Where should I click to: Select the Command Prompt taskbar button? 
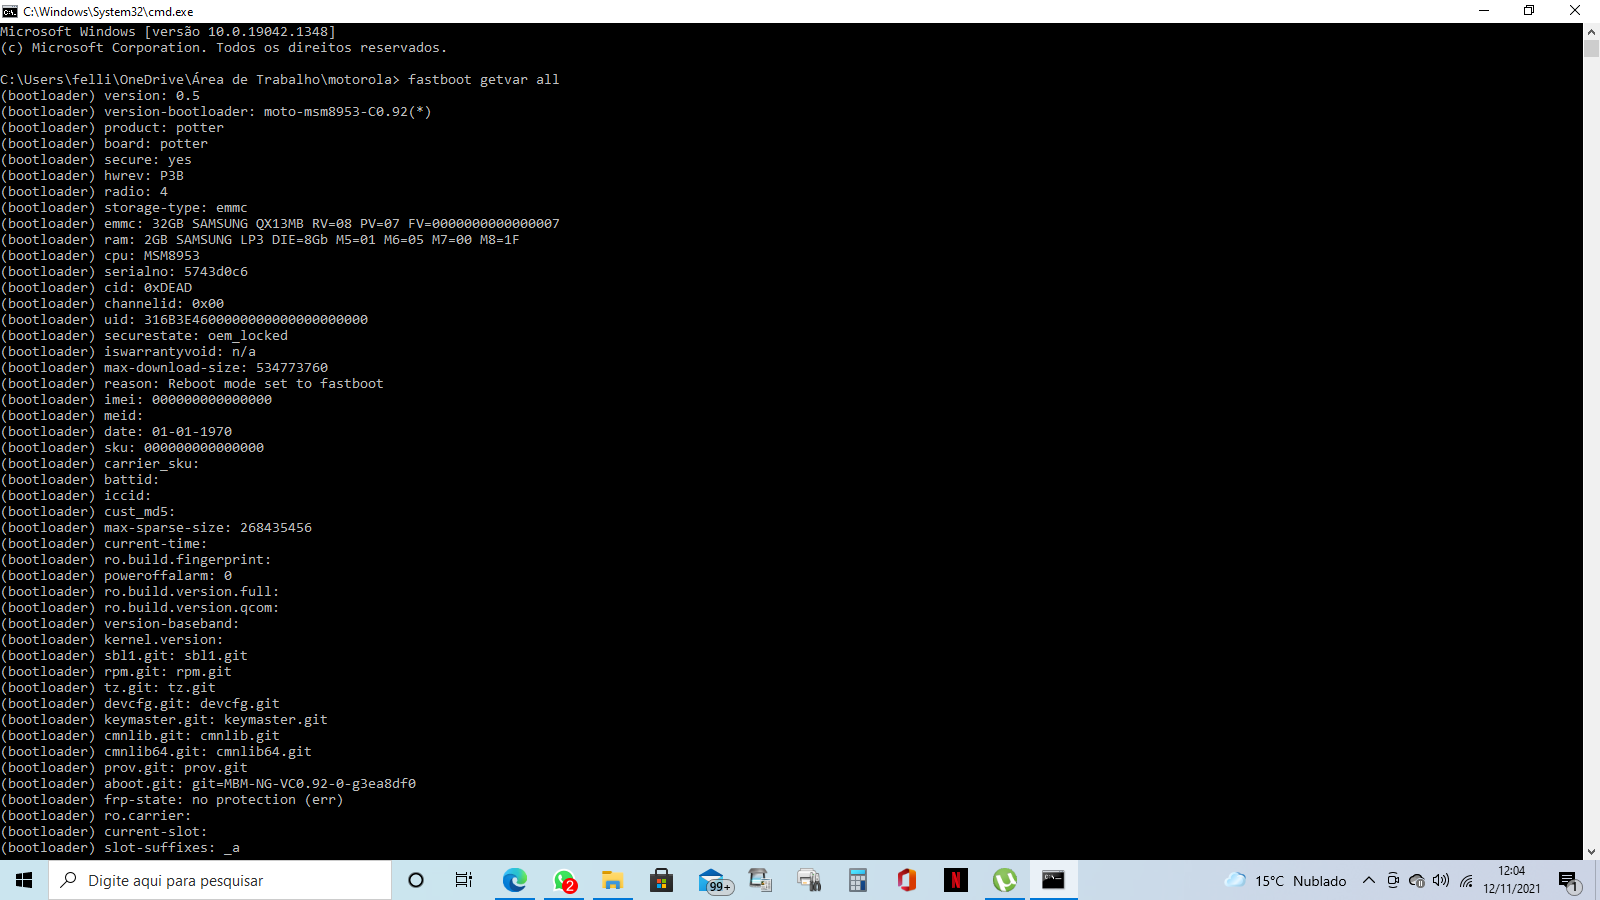pos(1054,880)
